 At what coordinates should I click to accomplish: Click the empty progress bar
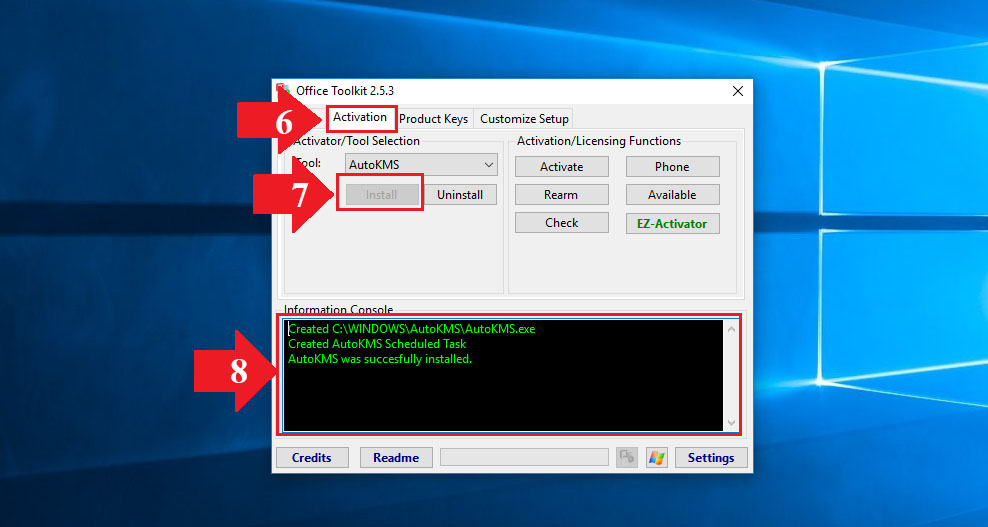[524, 457]
